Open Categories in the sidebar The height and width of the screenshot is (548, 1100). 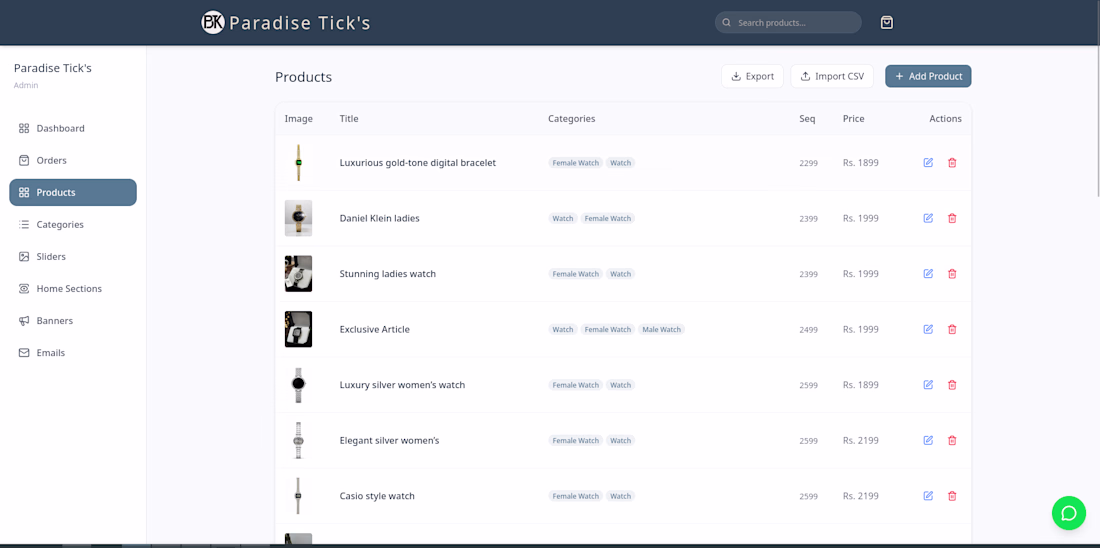(x=73, y=225)
